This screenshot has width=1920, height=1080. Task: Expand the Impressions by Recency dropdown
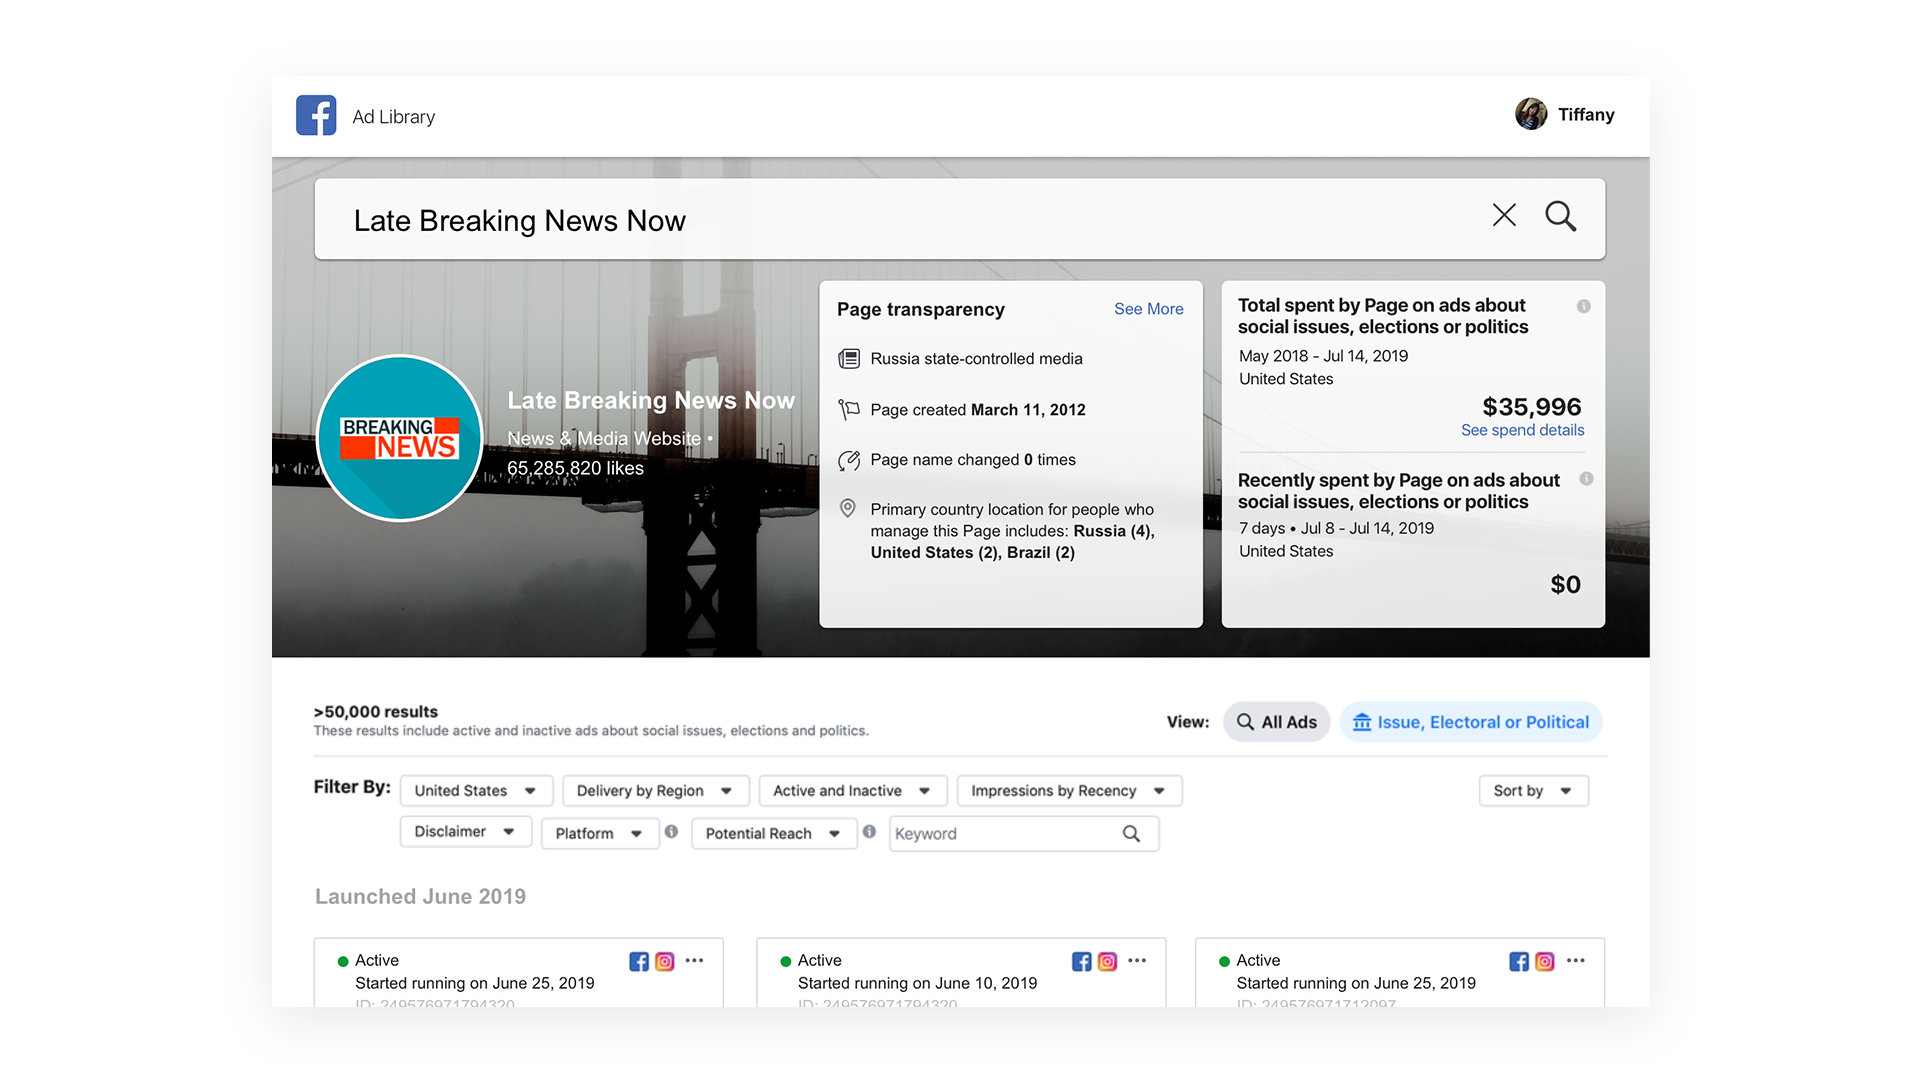[1064, 791]
